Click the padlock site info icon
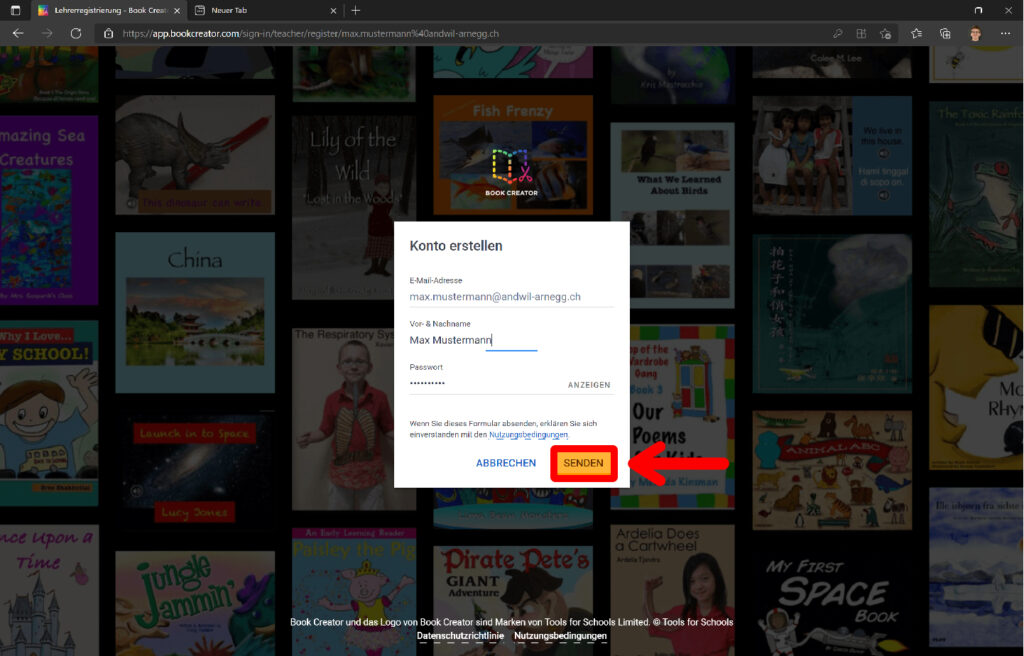The height and width of the screenshot is (656, 1024). (x=109, y=33)
